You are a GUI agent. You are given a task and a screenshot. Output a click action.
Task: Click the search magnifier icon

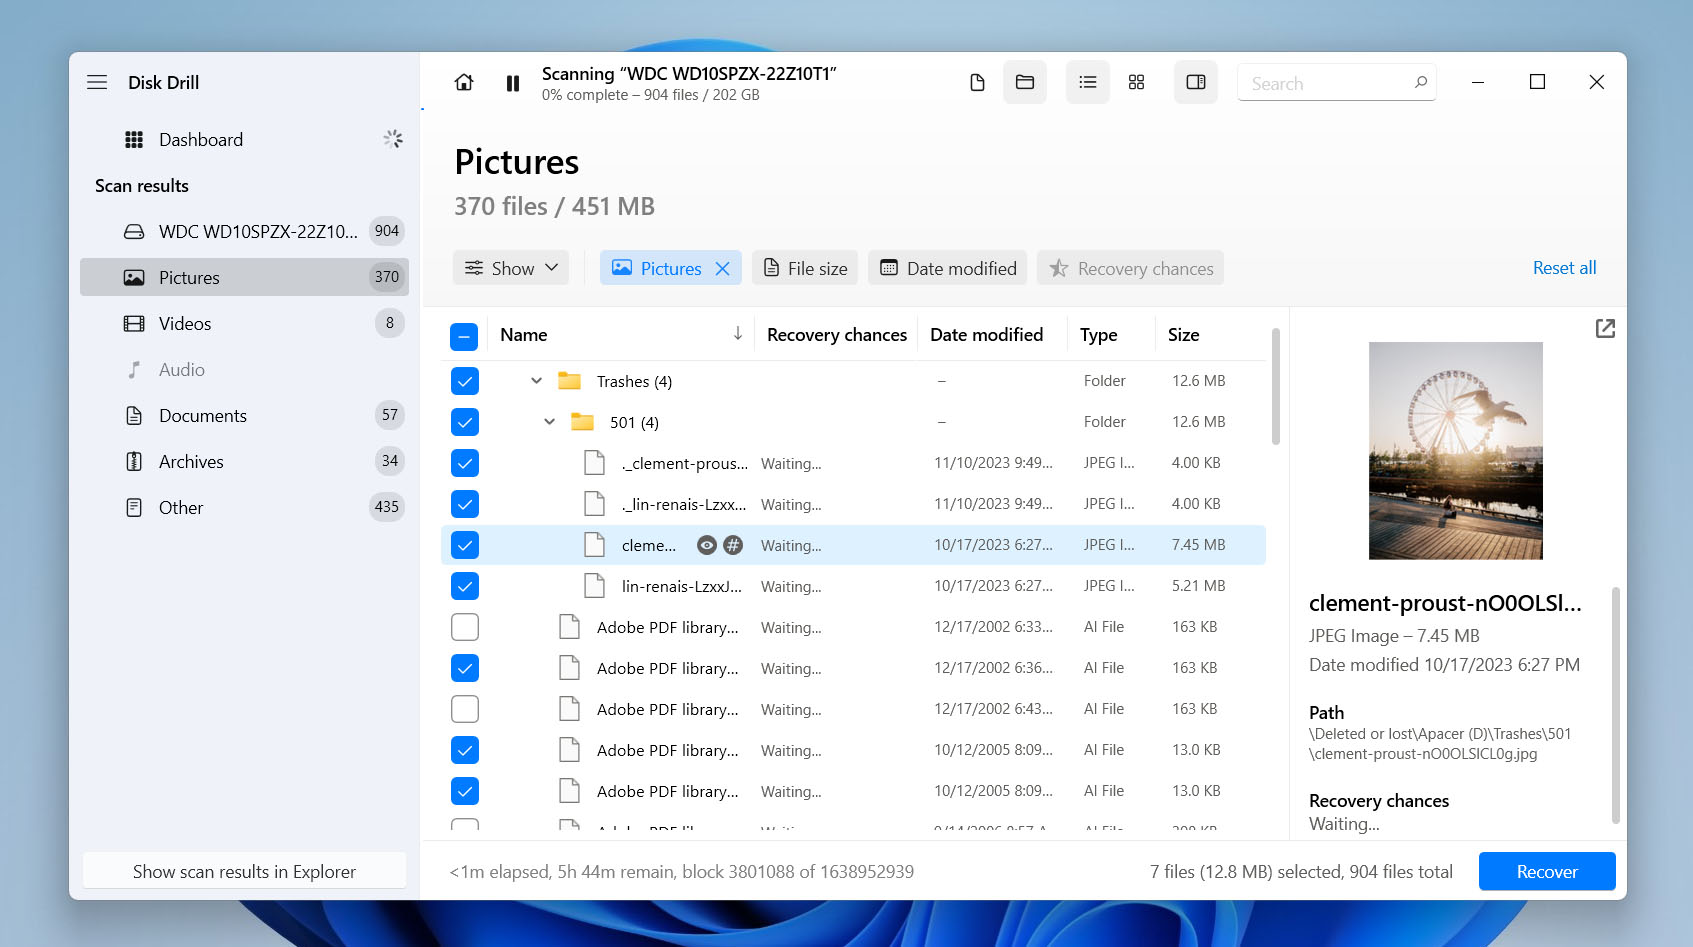pyautogui.click(x=1421, y=82)
